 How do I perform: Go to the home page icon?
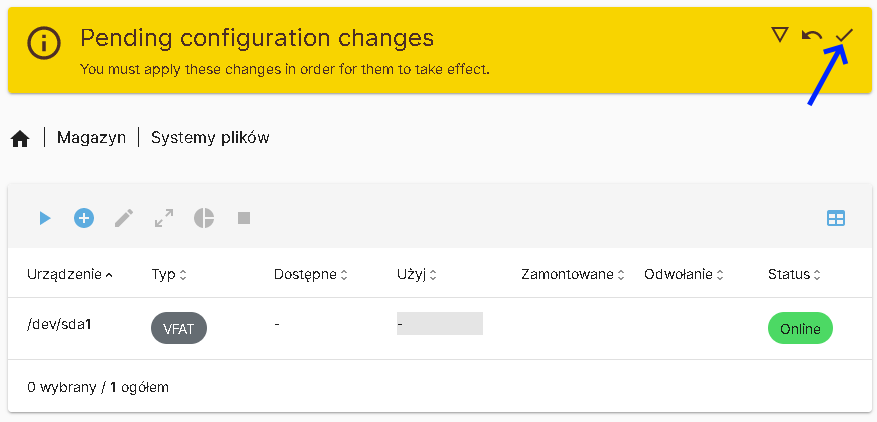point(20,138)
